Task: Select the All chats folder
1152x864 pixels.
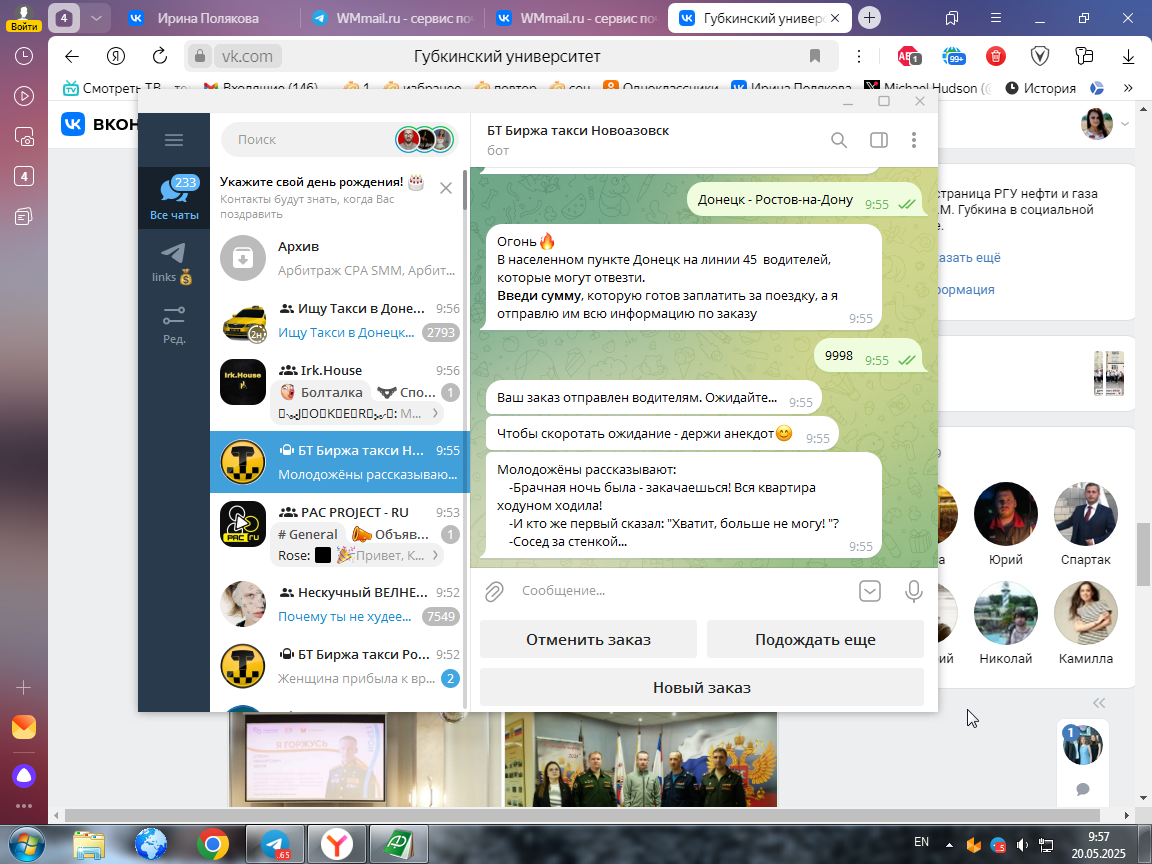Action: 174,198
